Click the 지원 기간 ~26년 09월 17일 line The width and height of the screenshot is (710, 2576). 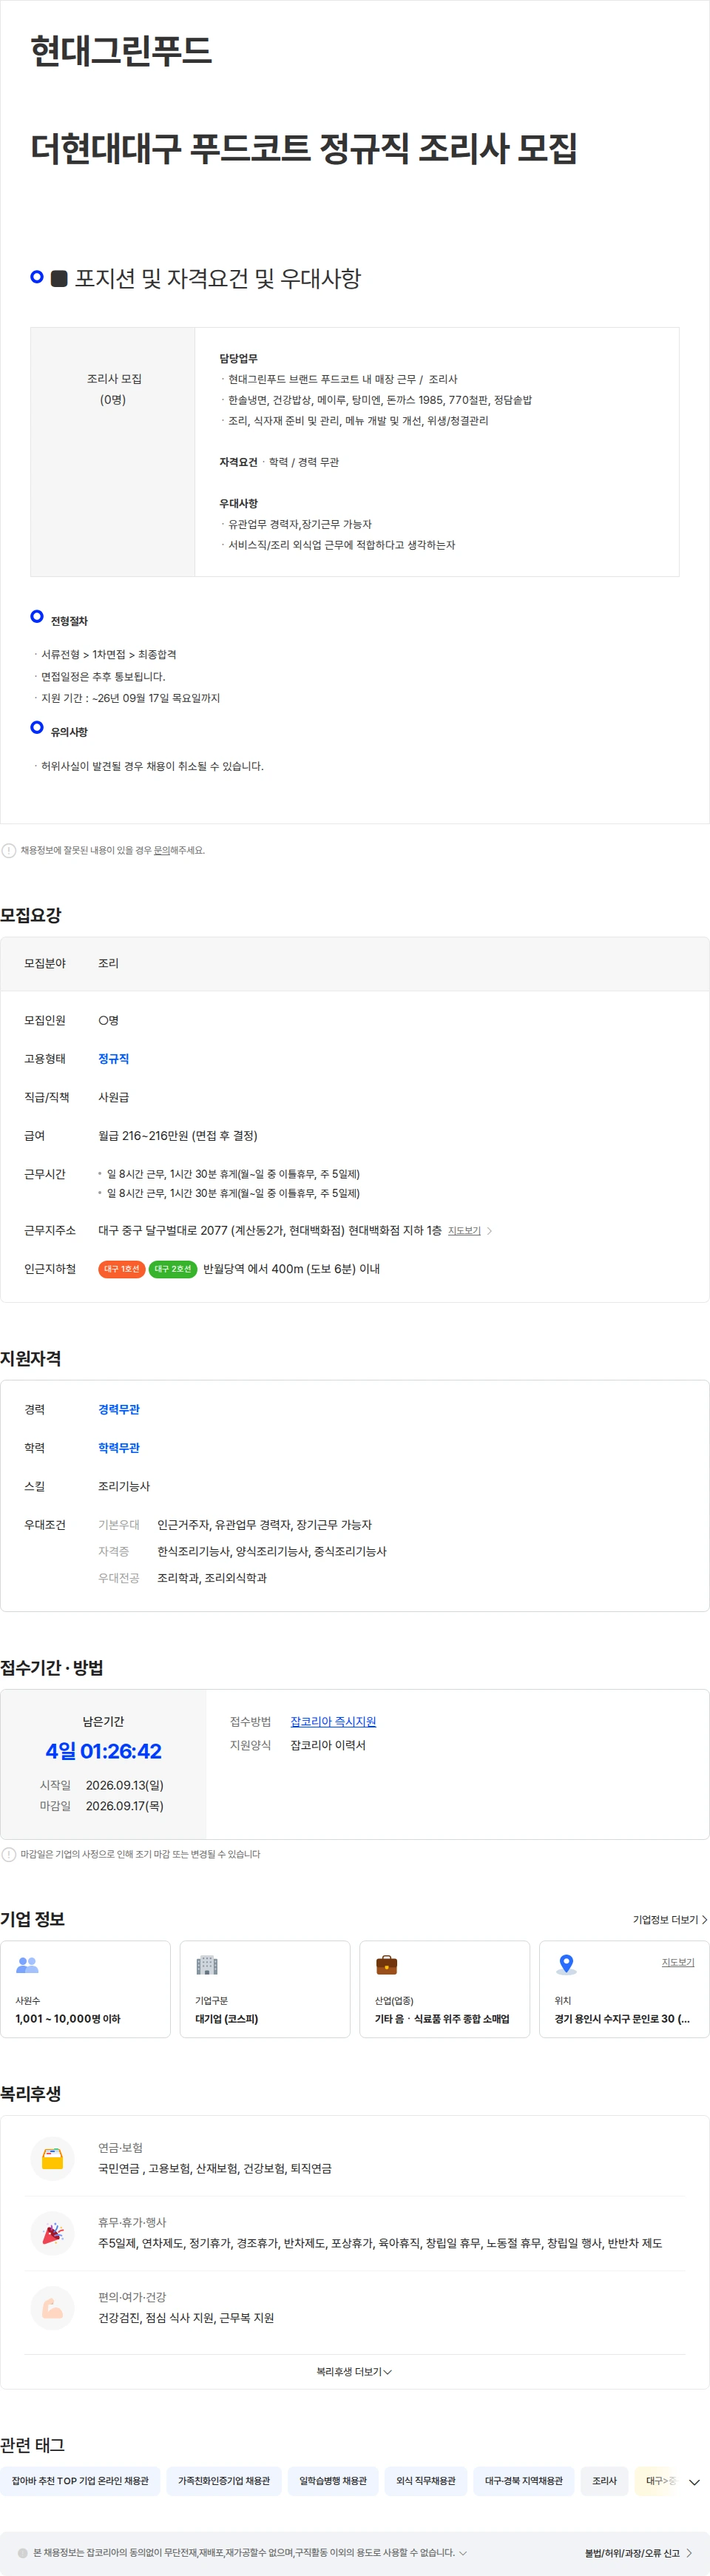pos(131,699)
